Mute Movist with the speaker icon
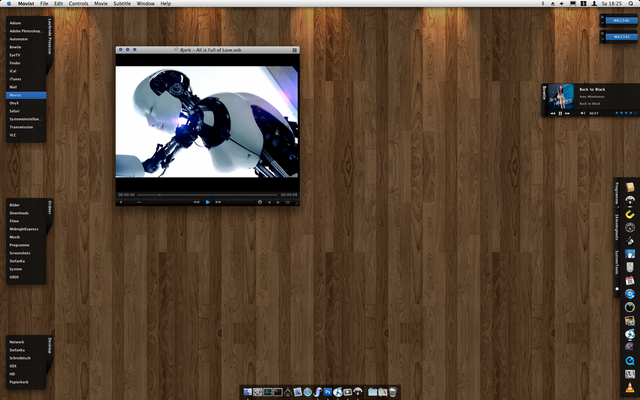640x400 pixels. (x=121, y=202)
